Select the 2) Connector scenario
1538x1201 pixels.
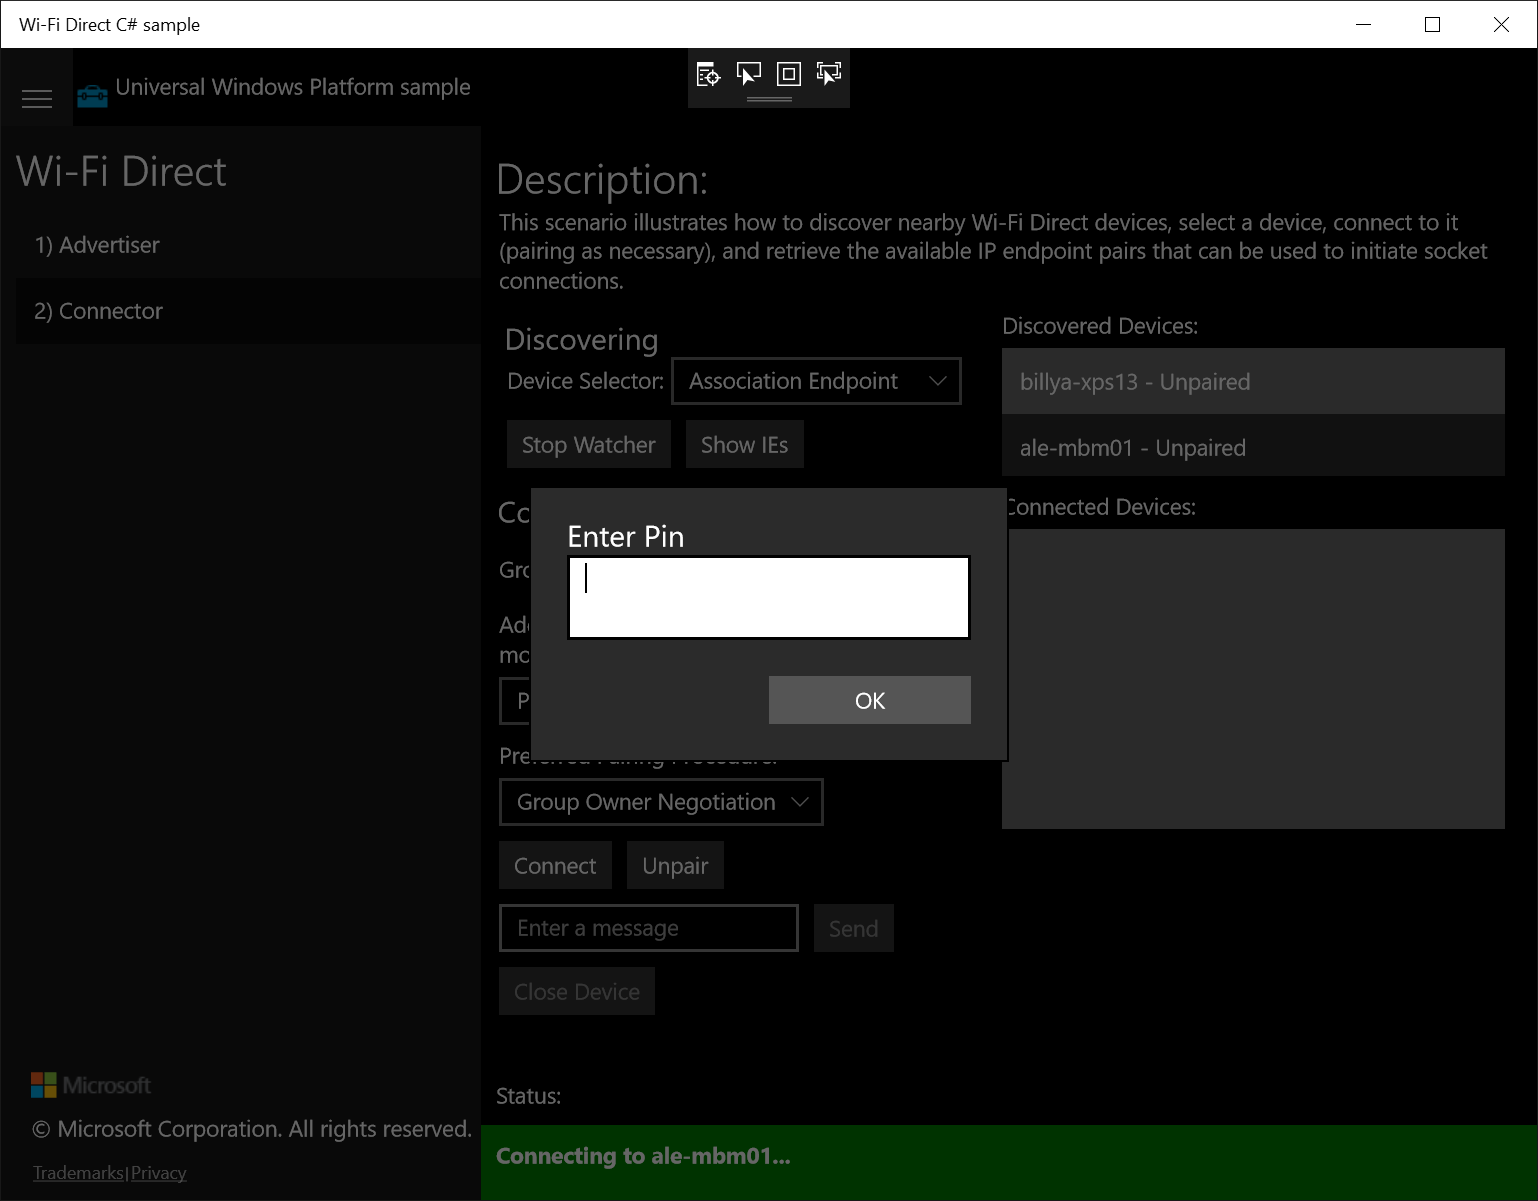click(248, 311)
